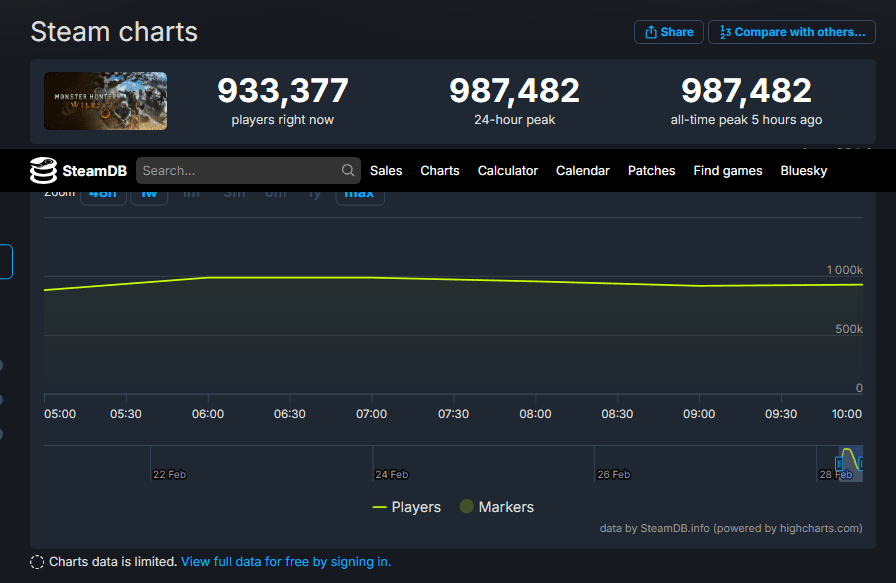Click the 24-hour peak label

[514, 120]
